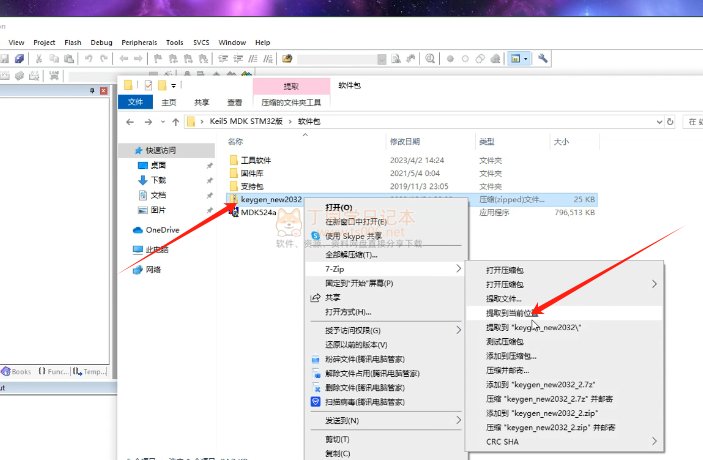Select 网络 in the navigation pane
This screenshot has height=460, width=703.
pyautogui.click(x=152, y=269)
